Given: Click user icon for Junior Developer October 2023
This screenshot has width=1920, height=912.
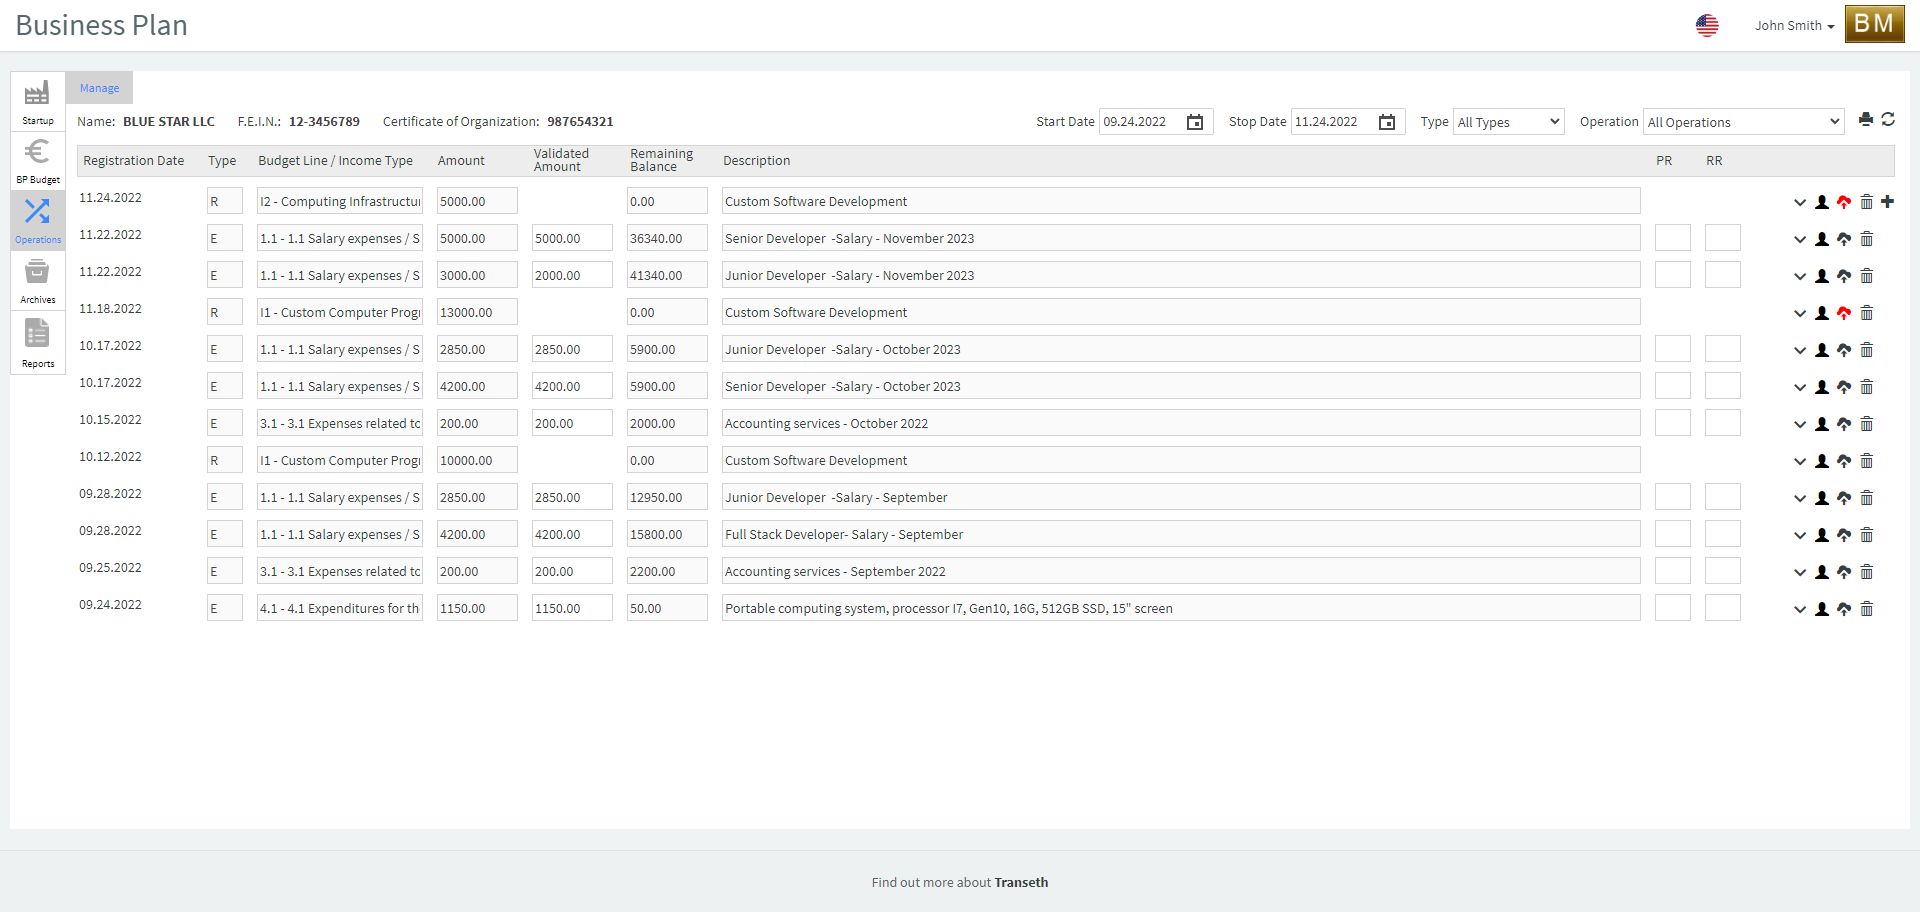Looking at the screenshot, I should coord(1822,350).
